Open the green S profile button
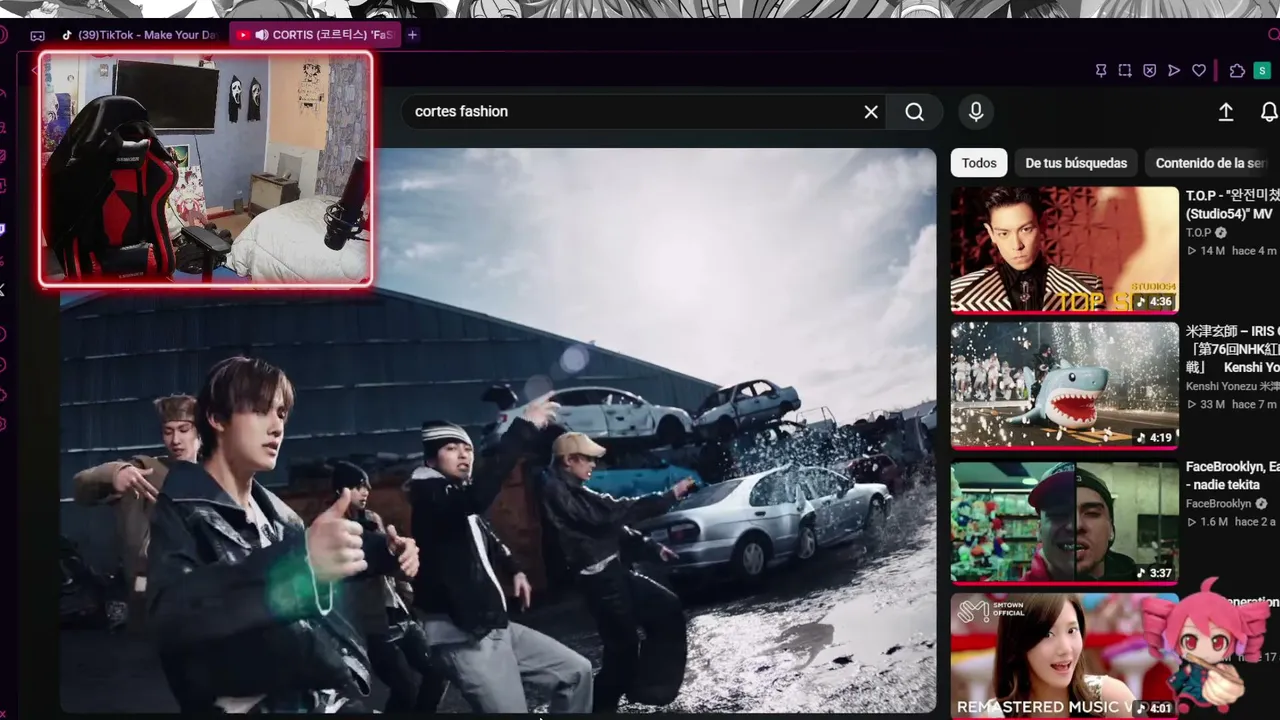1280x720 pixels. coord(1262,71)
